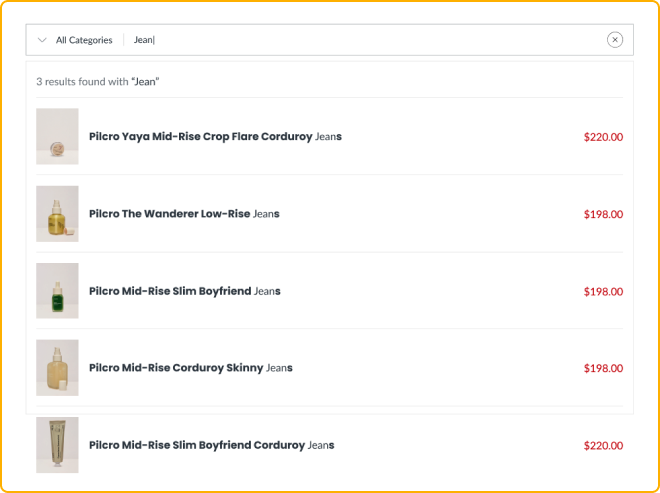The width and height of the screenshot is (660, 493).
Task: Click the $220.00 price of Slim Boyfriend Corduroy
Action: click(603, 446)
